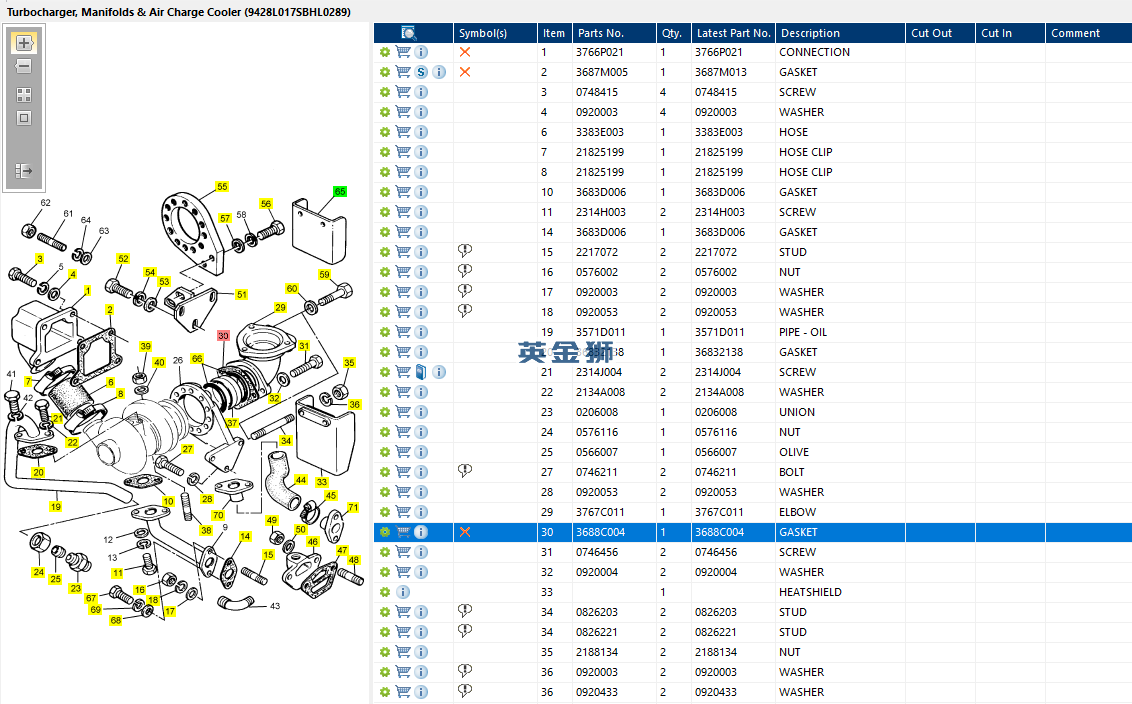The image size is (1132, 704).
Task: Open info for selected item 30 GASKET
Action: click(421, 532)
